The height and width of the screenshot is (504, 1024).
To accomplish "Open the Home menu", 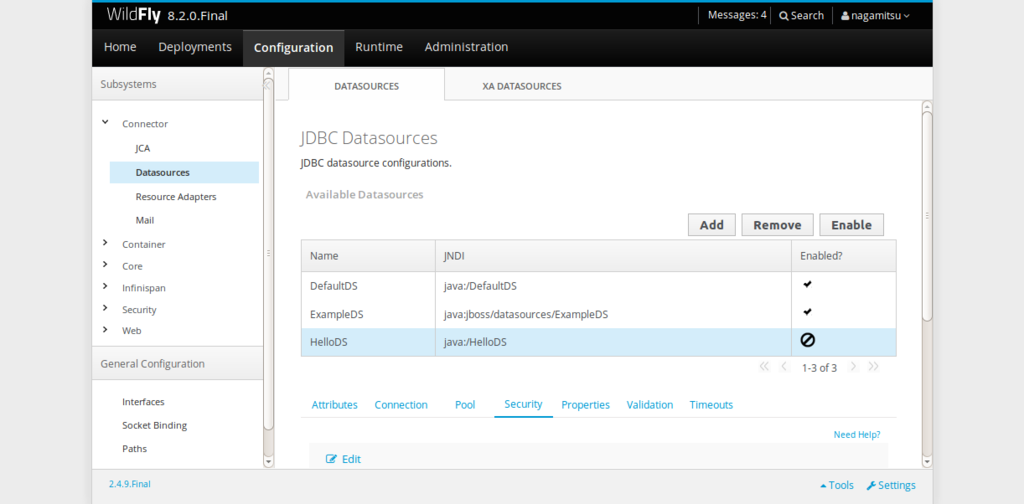I will pos(120,47).
